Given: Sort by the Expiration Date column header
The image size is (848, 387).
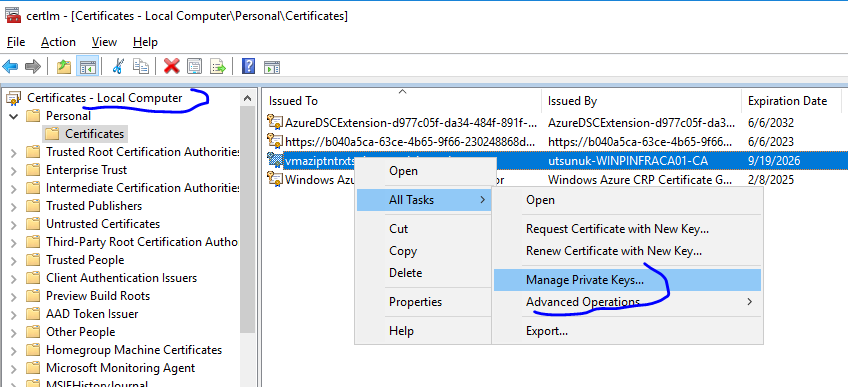Looking at the screenshot, I should point(791,101).
